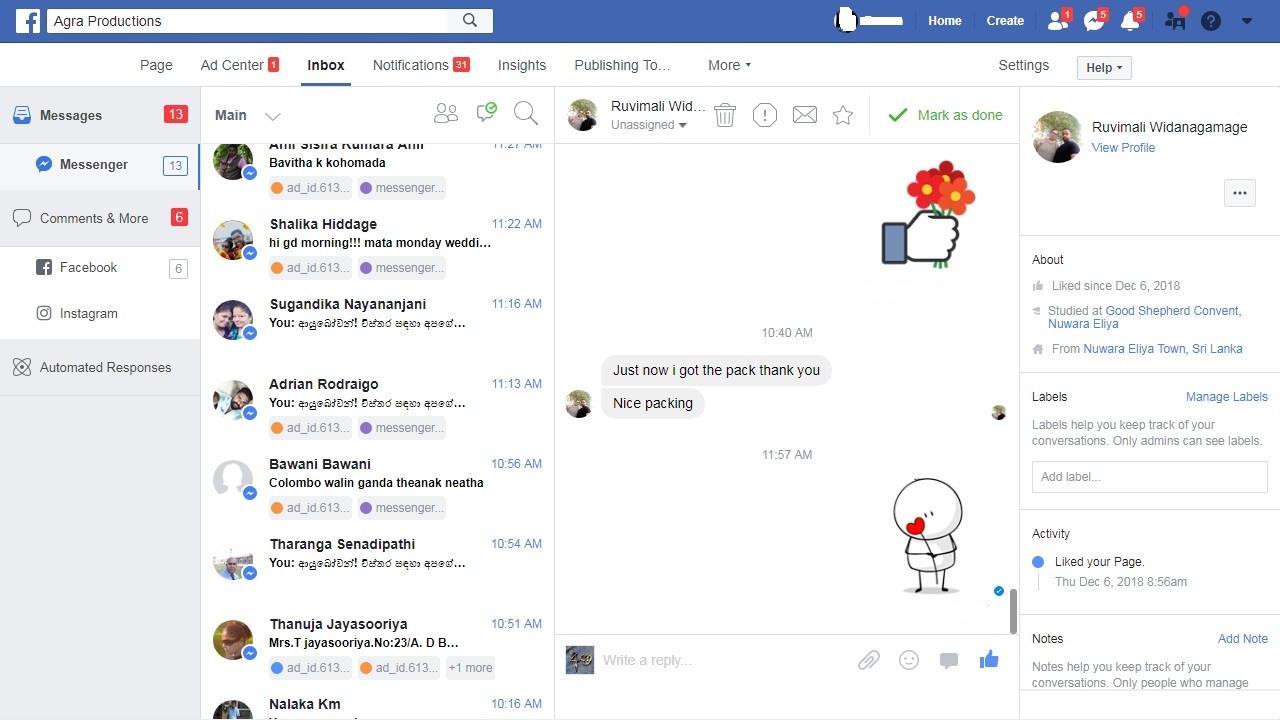The width and height of the screenshot is (1280, 720).
Task: Click the Write a reply field
Action: point(725,660)
